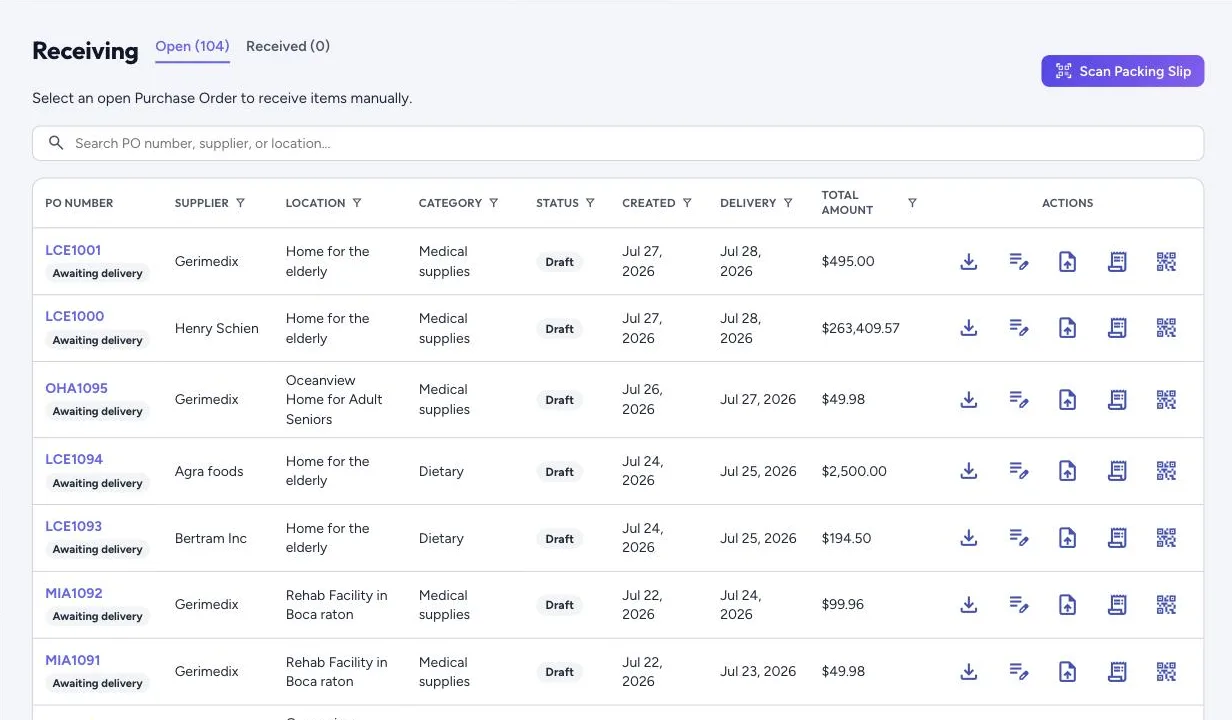
Task: Select the $99.96 total amount cell
Action: (843, 605)
